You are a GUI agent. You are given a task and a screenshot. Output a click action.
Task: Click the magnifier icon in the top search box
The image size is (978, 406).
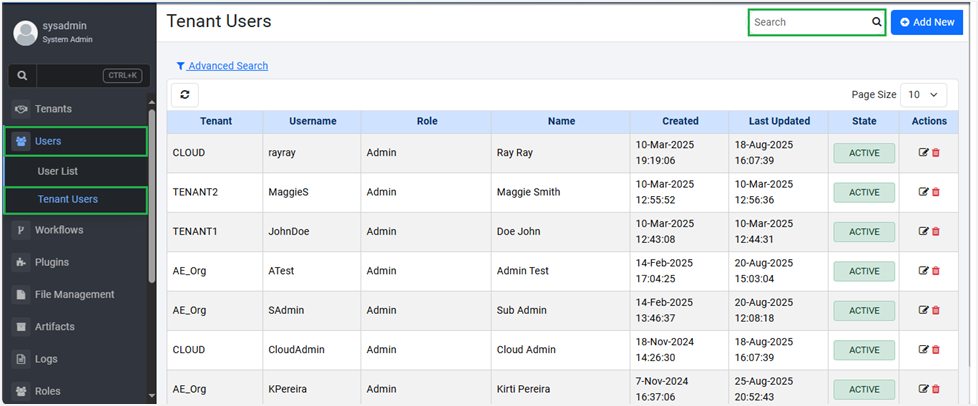click(x=876, y=22)
